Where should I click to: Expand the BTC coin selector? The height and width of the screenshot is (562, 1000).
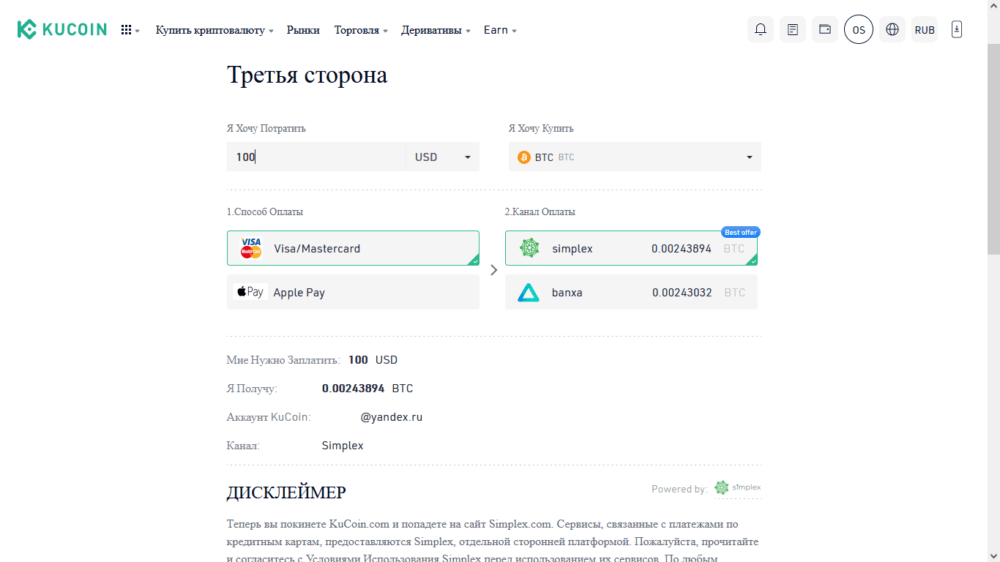click(635, 157)
